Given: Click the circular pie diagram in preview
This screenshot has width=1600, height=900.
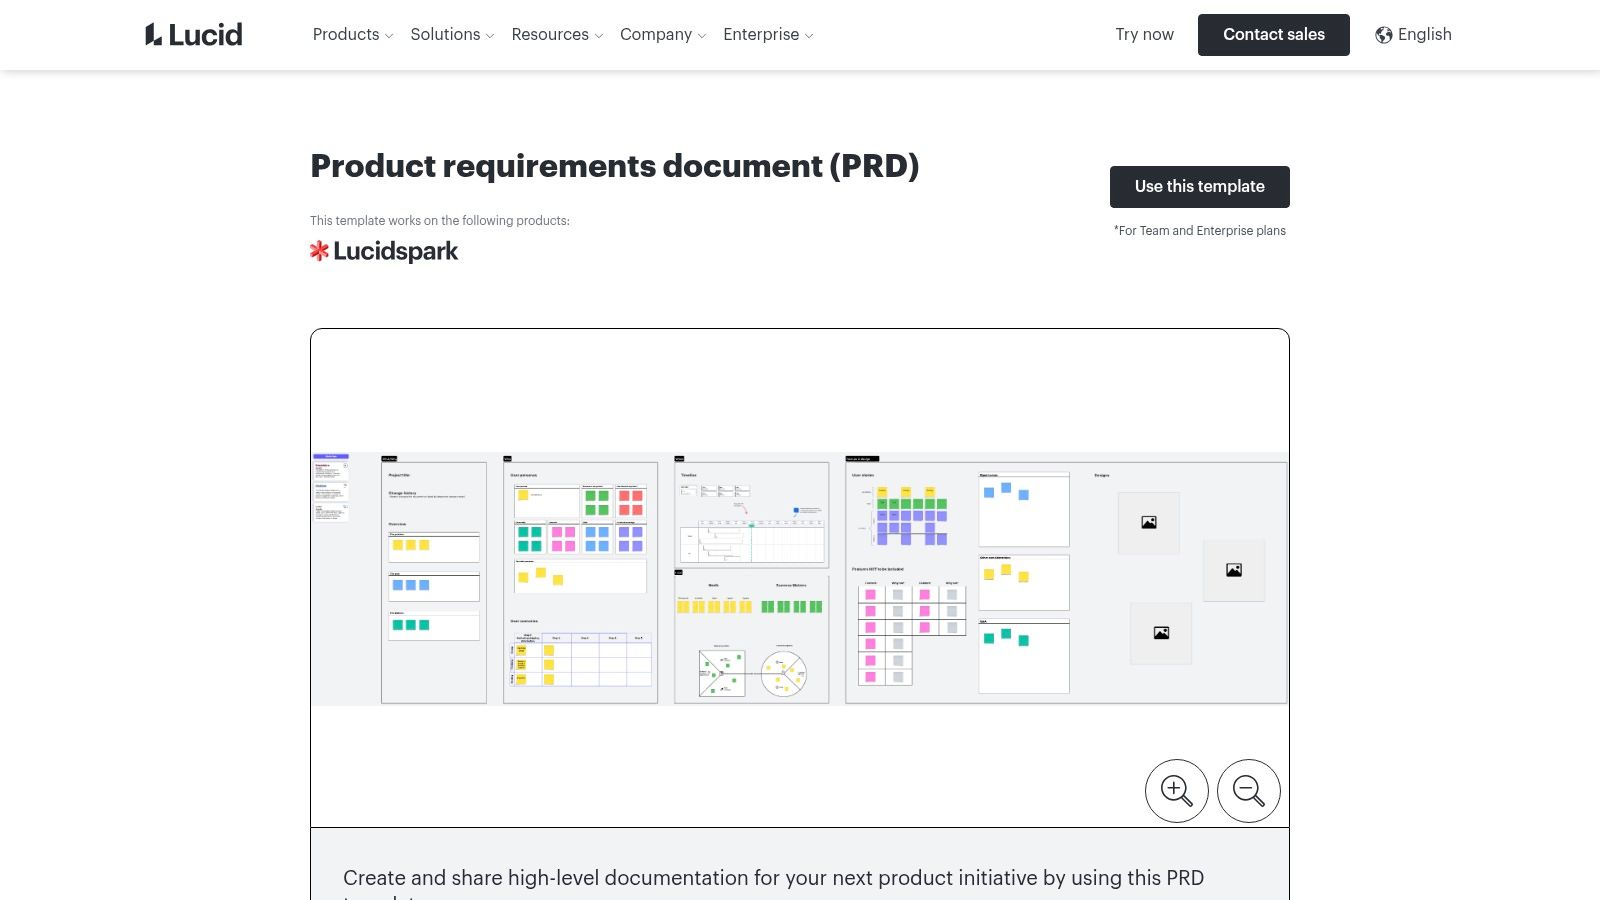Looking at the screenshot, I should [783, 674].
